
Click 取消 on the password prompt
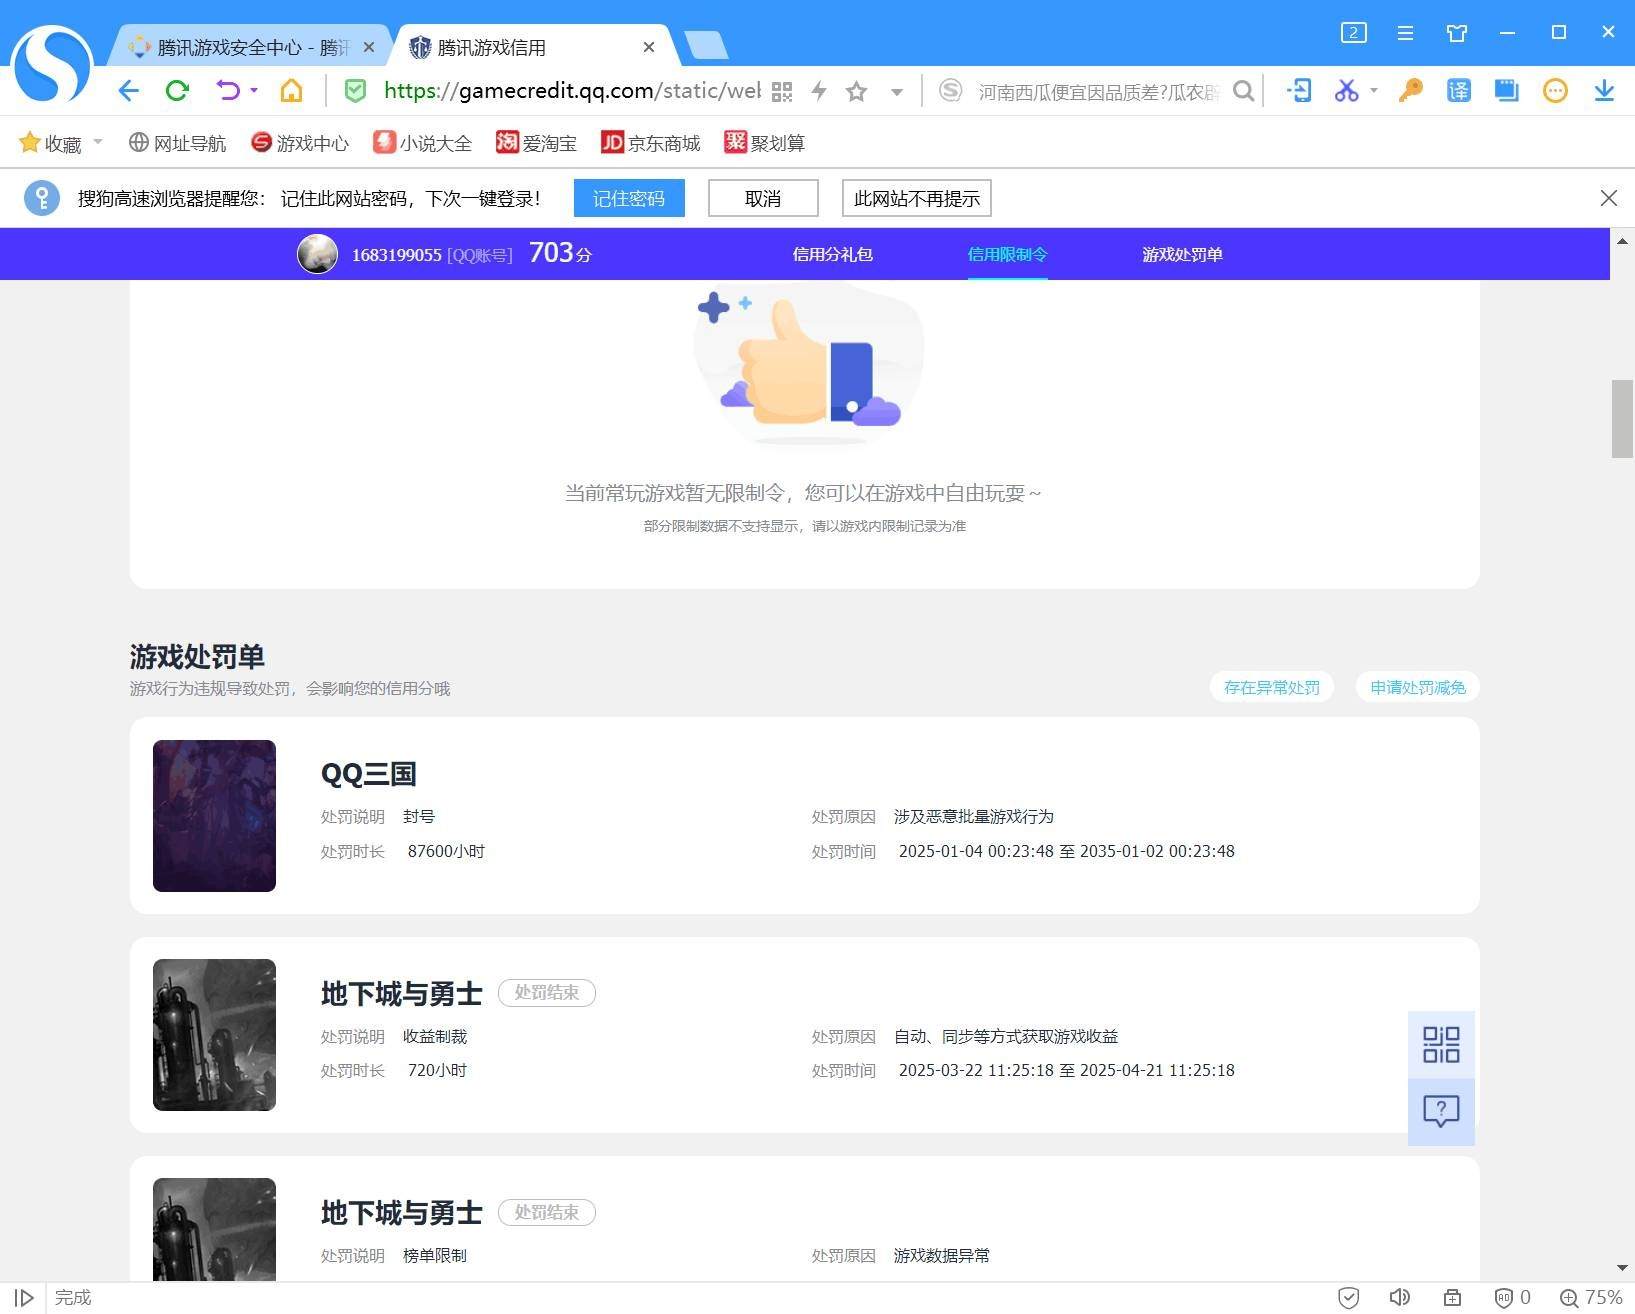tap(763, 198)
